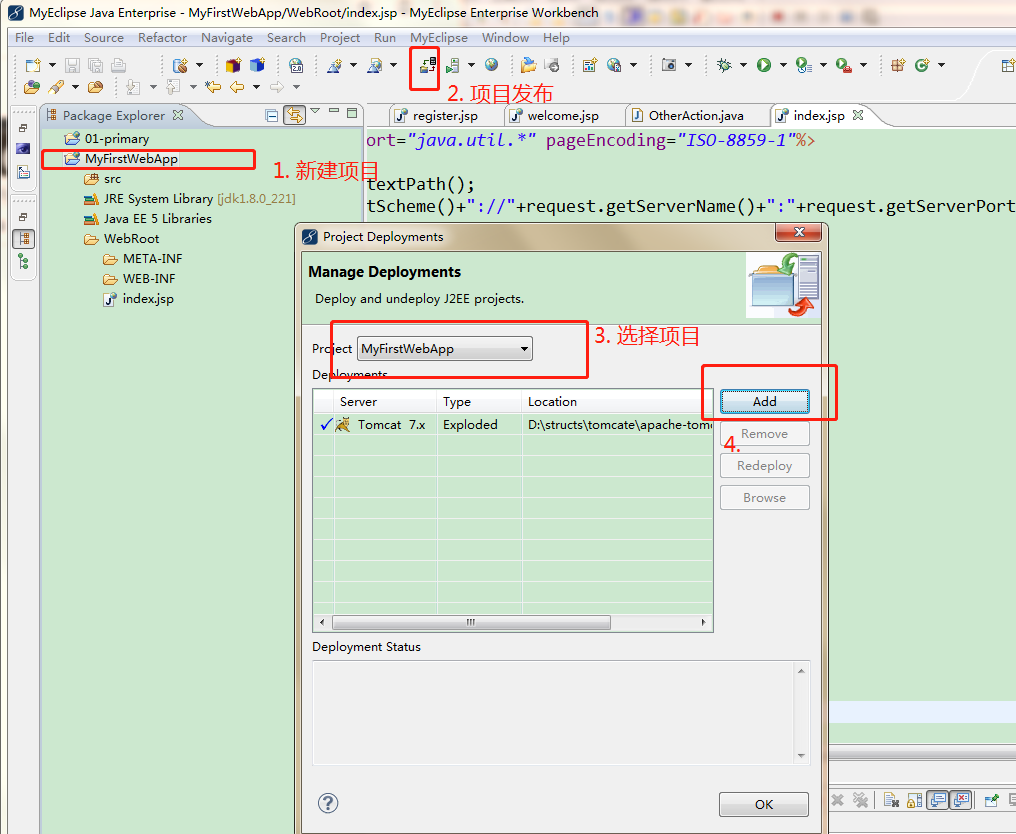This screenshot has height=834, width=1016.
Task: Click the Back navigation yellow arrow icon
Action: pos(237,87)
